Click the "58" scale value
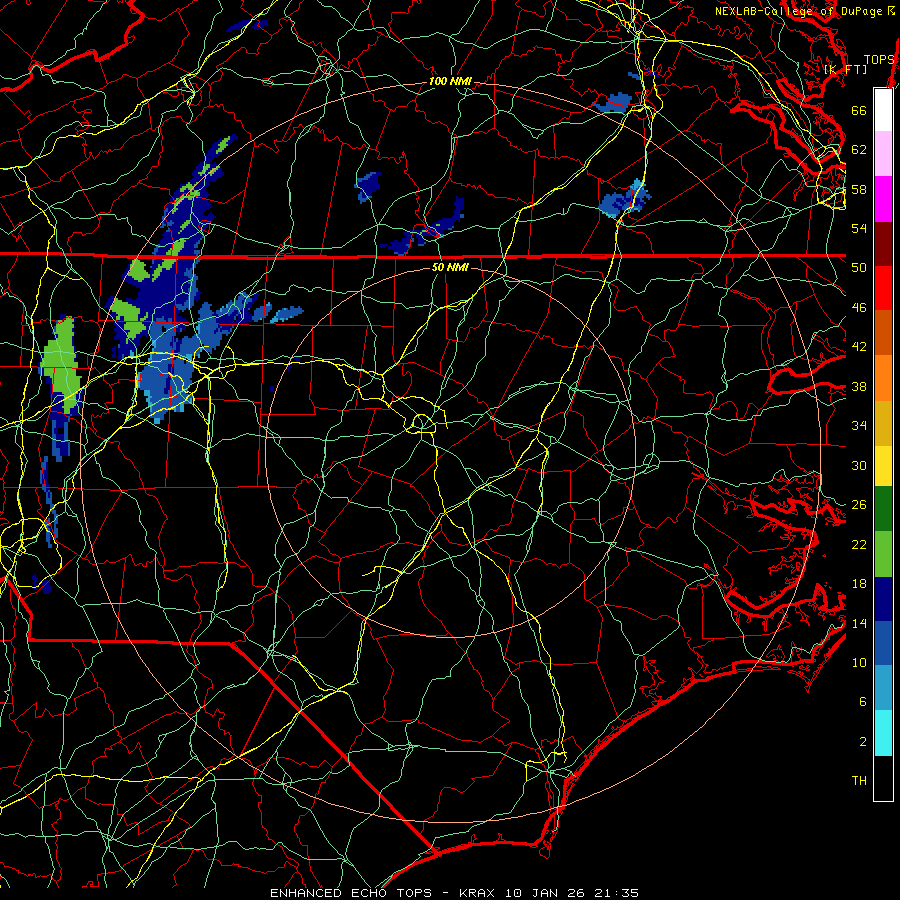900x900 pixels. coord(859,189)
